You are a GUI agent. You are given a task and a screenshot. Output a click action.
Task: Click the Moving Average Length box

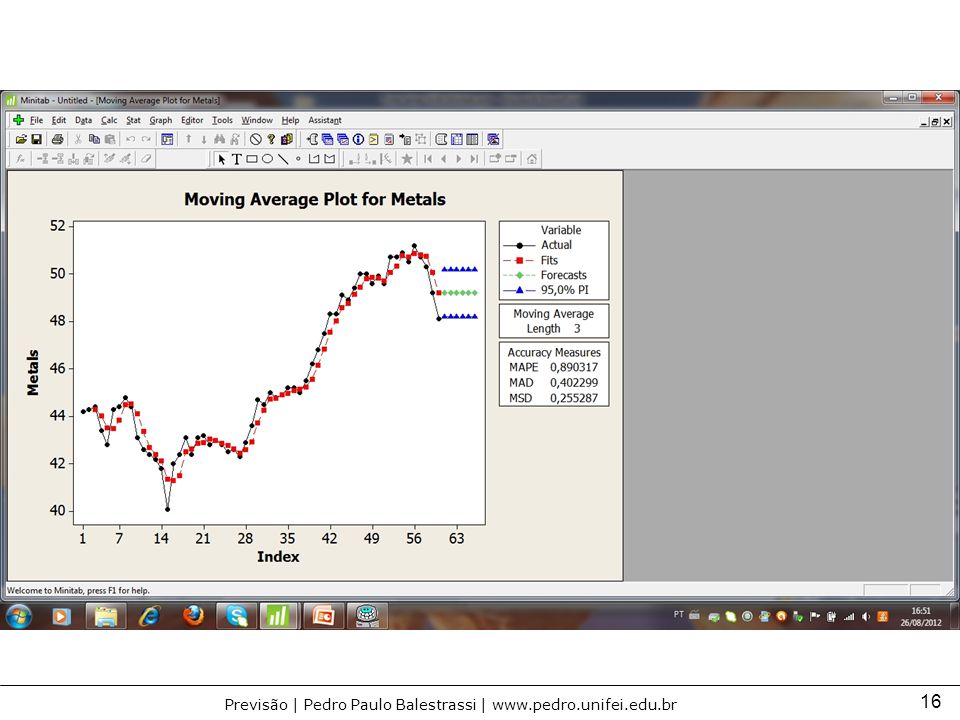(x=553, y=321)
